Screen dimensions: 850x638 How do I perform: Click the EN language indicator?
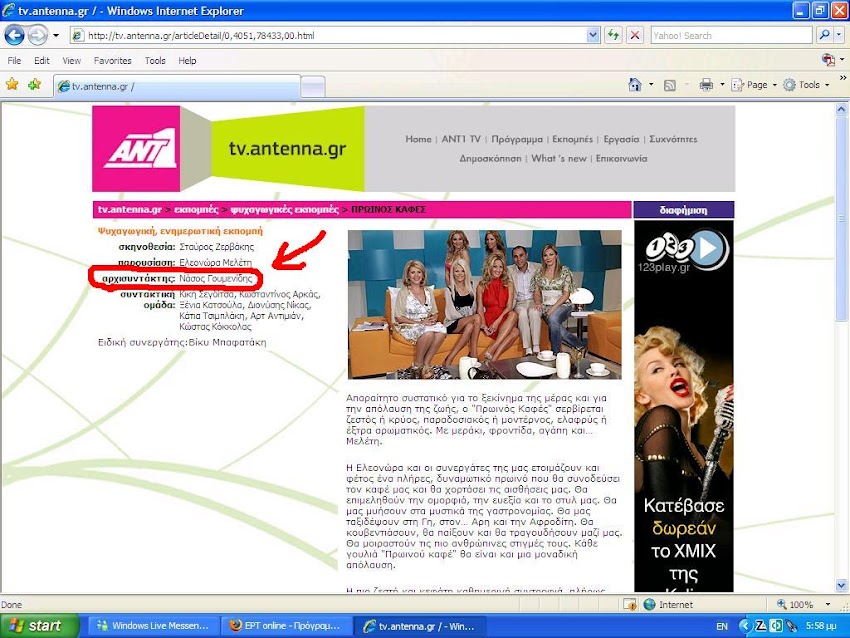[722, 627]
